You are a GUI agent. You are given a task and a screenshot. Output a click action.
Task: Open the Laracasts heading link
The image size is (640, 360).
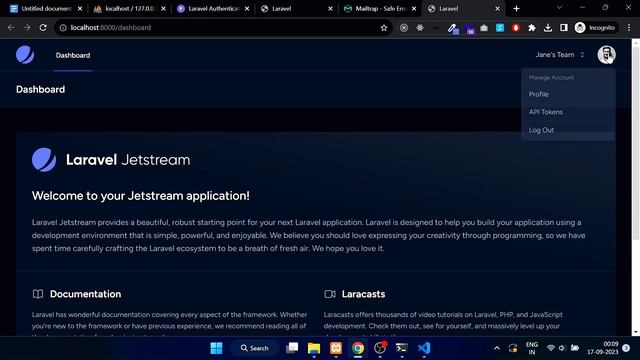click(x=363, y=294)
